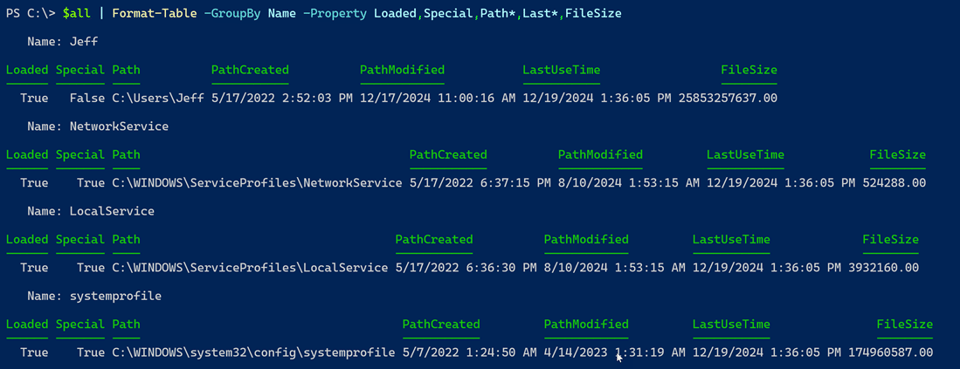
Task: Click the PS C:\> prompt text
Action: pos(31,14)
